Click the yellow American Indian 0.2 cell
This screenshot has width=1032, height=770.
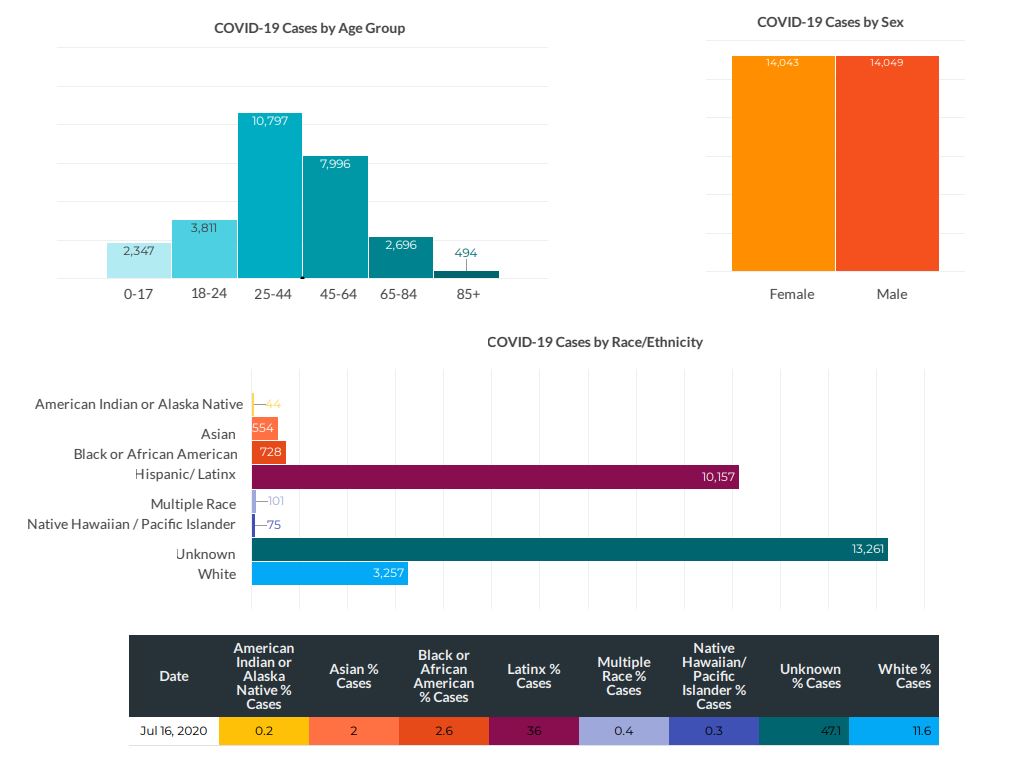pos(264,731)
